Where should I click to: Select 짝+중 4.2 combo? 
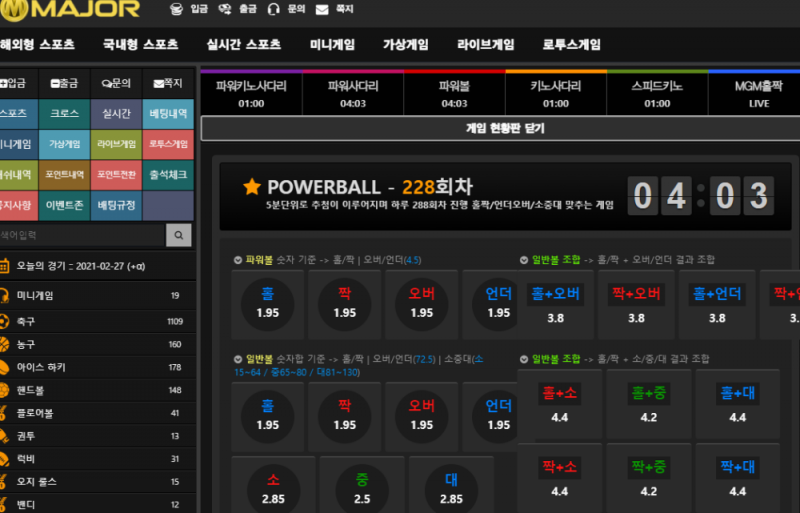[649, 478]
